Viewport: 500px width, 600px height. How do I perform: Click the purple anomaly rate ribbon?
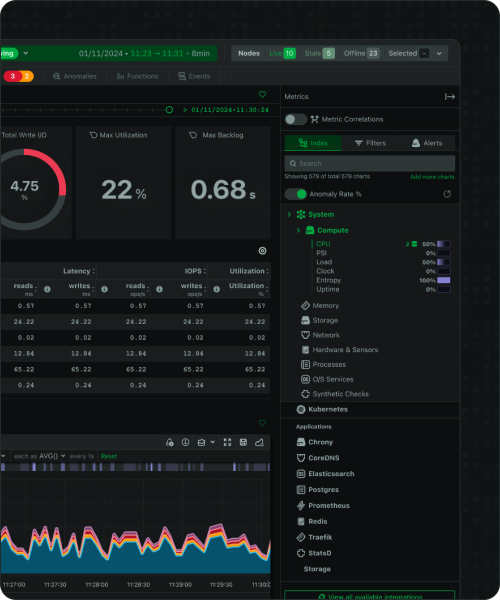[x=135, y=467]
